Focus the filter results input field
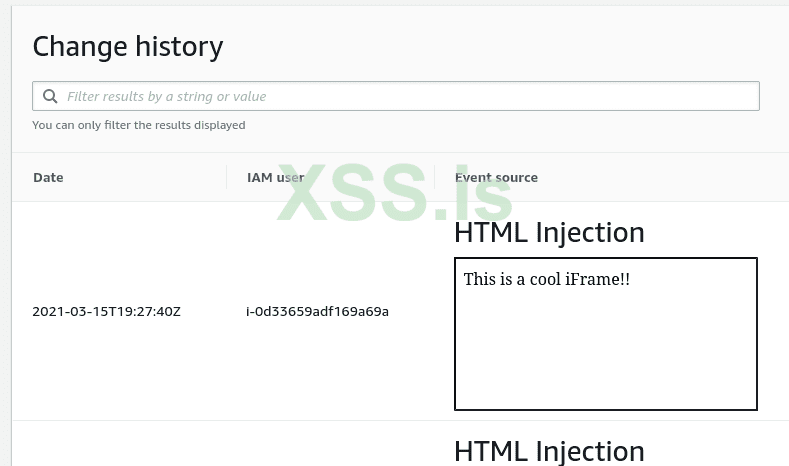The height and width of the screenshot is (466, 789). (x=400, y=97)
